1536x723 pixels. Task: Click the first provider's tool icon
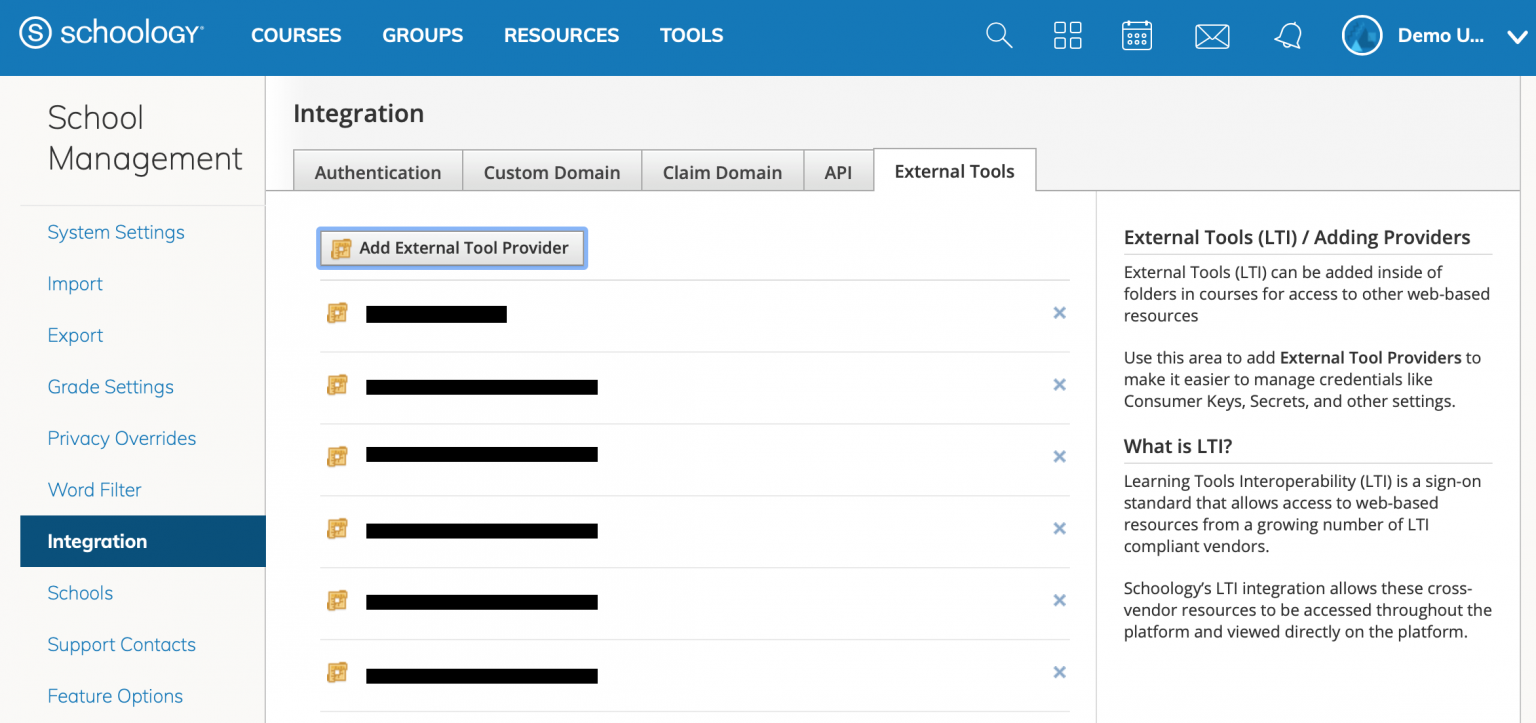pyautogui.click(x=338, y=313)
